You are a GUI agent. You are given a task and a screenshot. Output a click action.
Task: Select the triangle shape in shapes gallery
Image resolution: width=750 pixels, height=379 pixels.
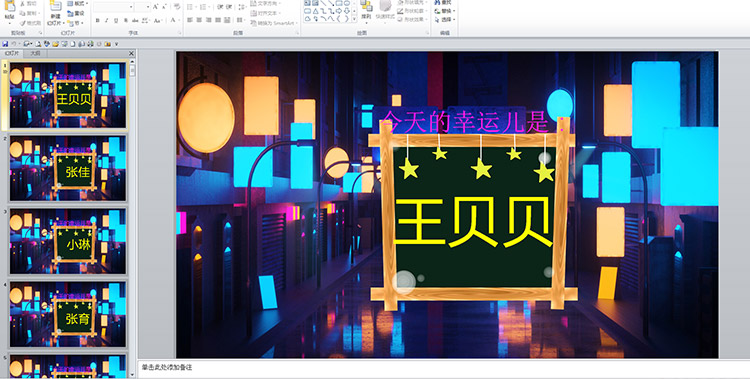tap(316, 11)
